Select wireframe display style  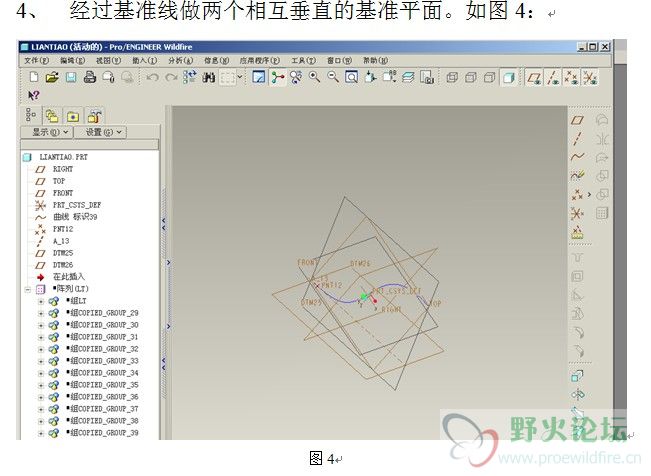[x=452, y=77]
